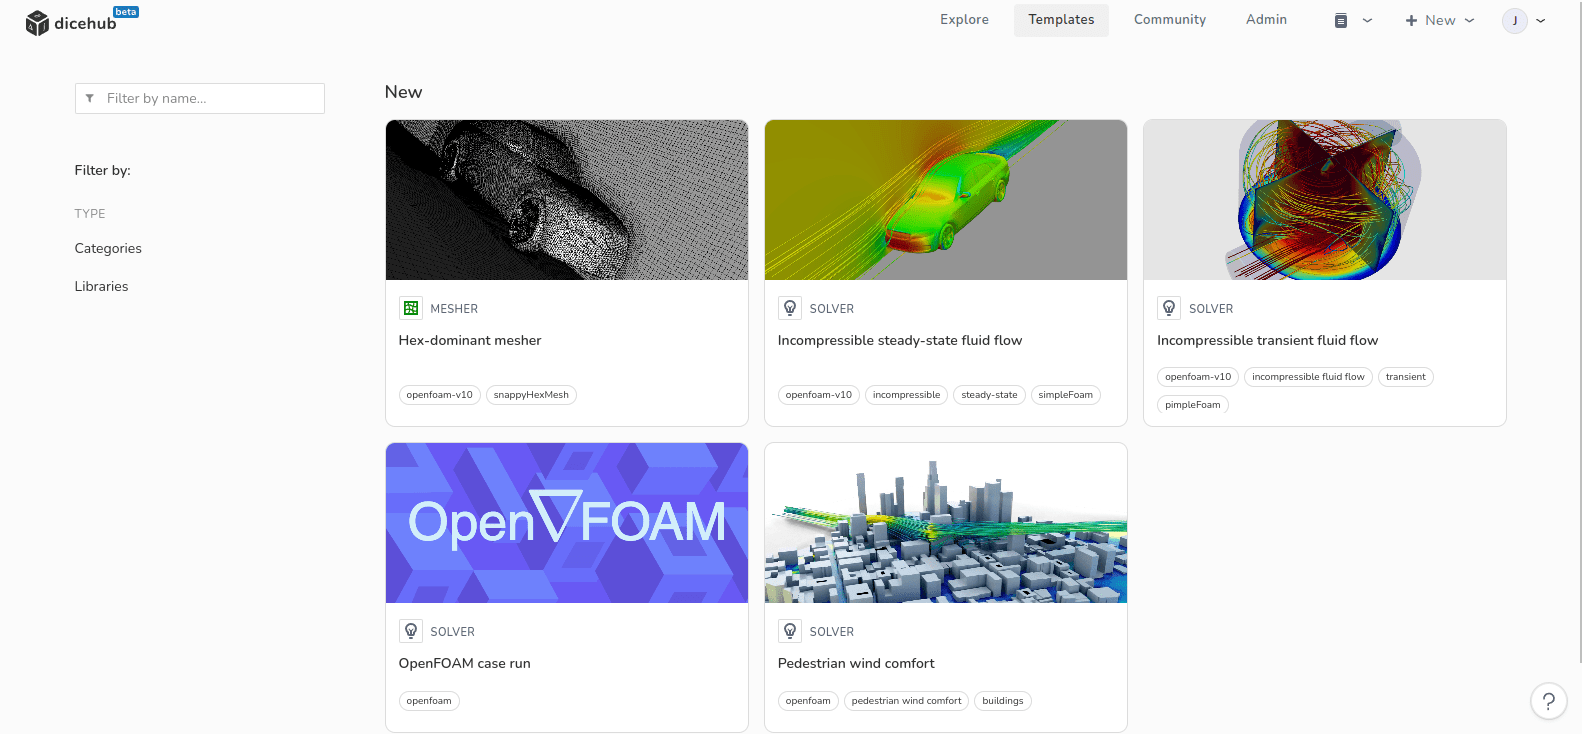Open the help question mark button
Screen dimensions: 1582x734
click(1548, 701)
